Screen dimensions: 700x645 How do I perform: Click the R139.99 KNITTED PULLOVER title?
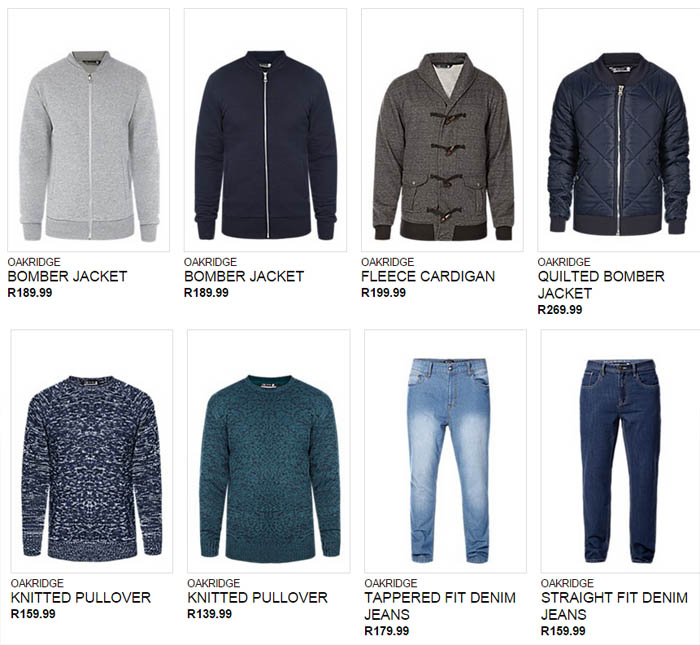coord(257,598)
